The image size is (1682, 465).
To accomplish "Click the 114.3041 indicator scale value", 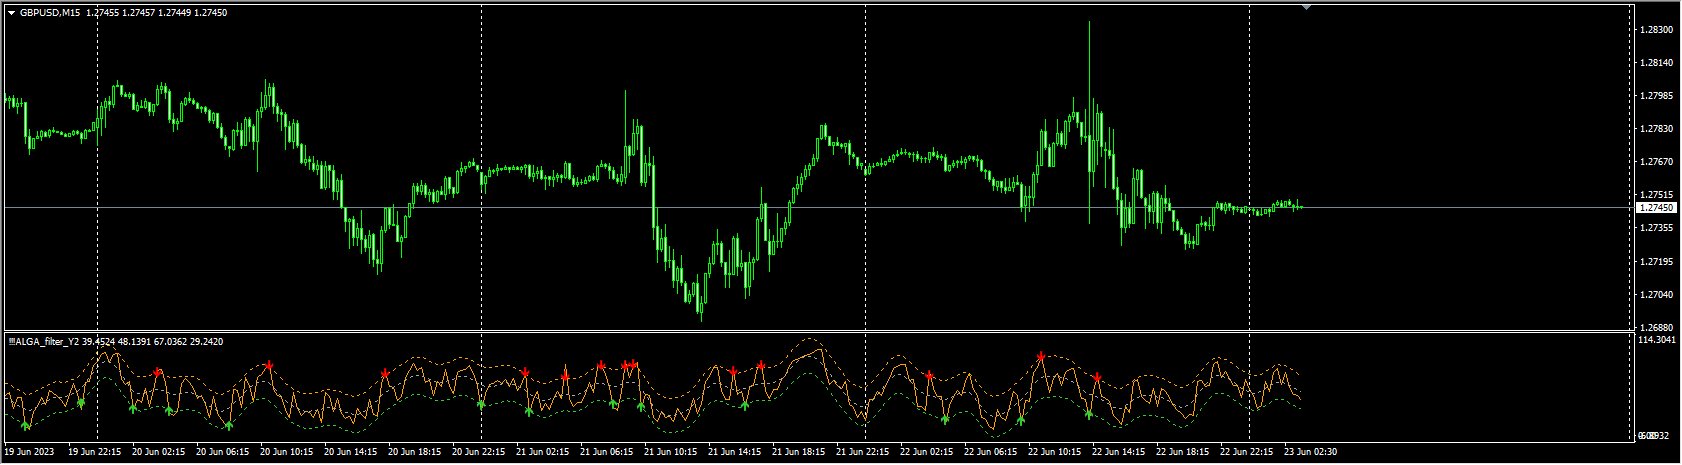I will click(x=1657, y=341).
